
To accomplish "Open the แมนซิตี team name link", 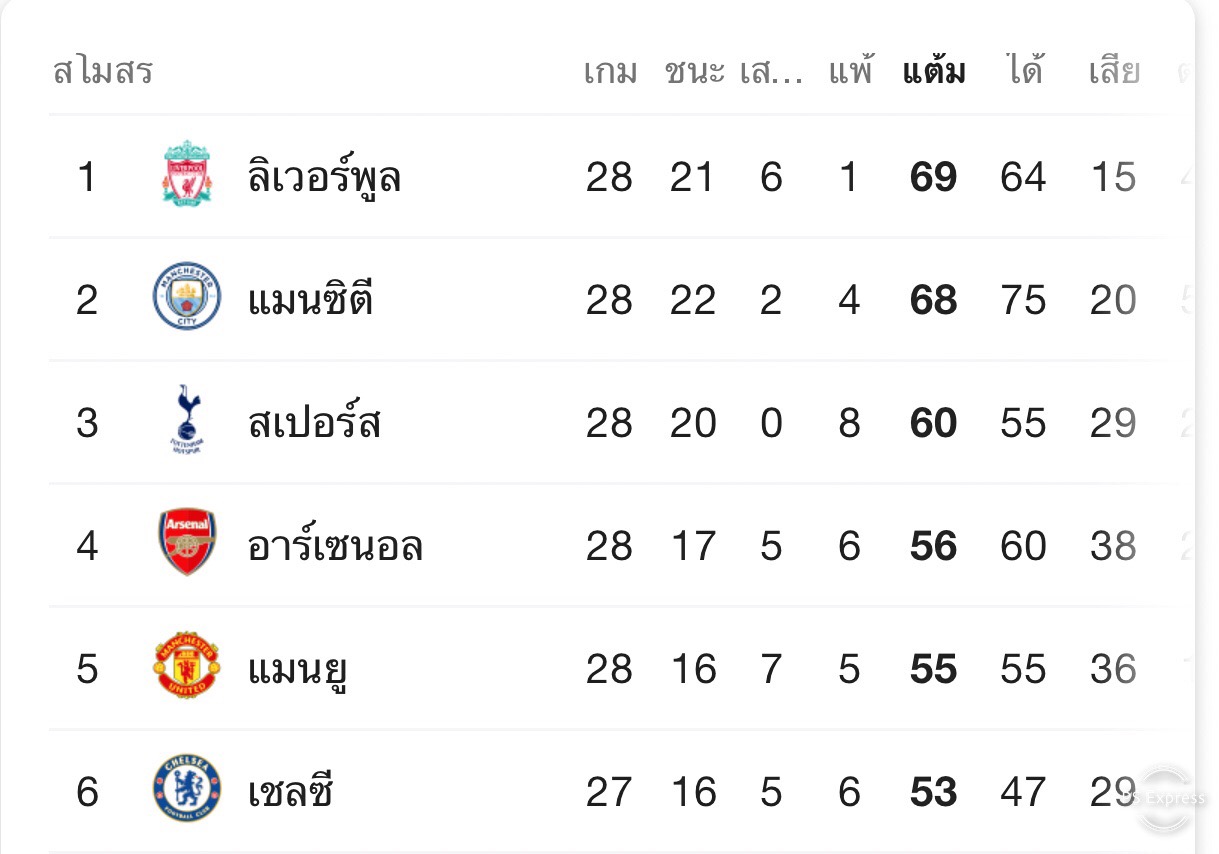I will tap(311, 299).
